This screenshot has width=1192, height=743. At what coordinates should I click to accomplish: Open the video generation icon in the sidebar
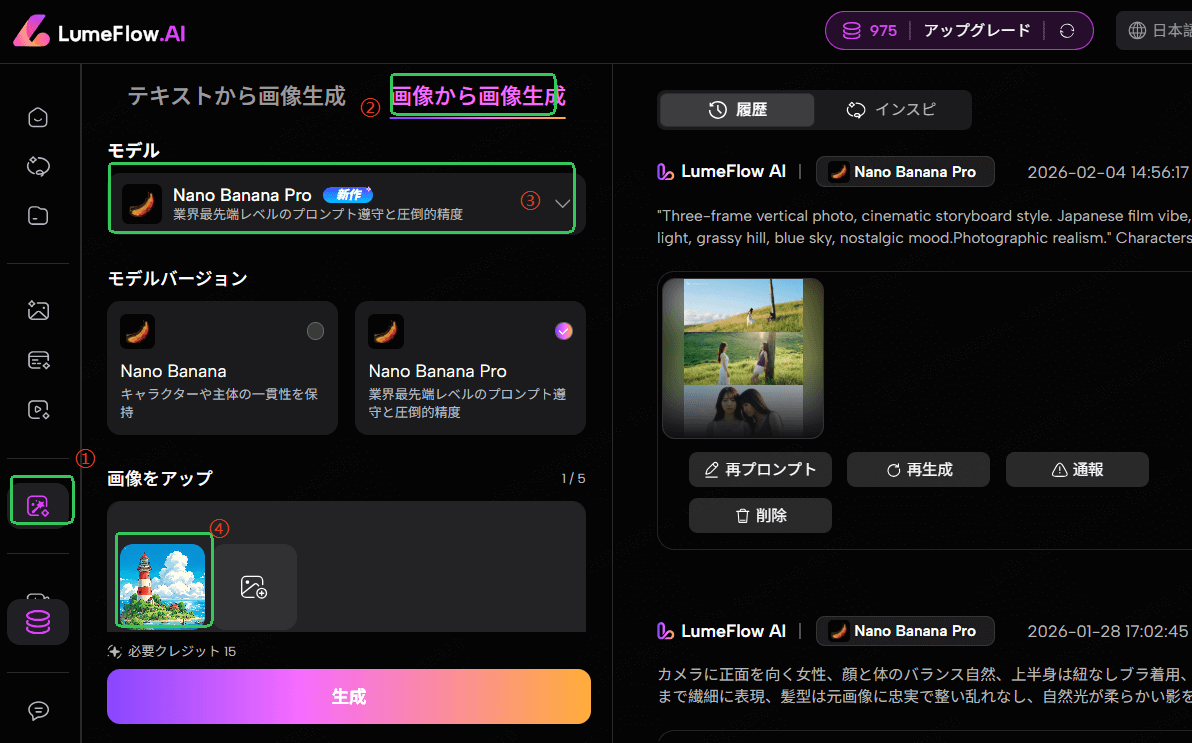coord(38,408)
